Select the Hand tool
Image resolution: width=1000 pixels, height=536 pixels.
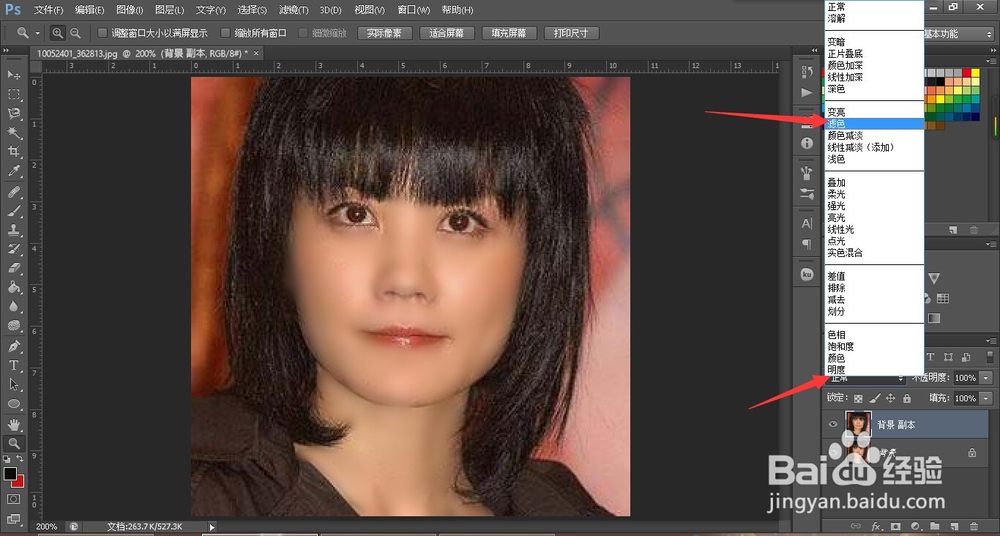pyautogui.click(x=14, y=424)
